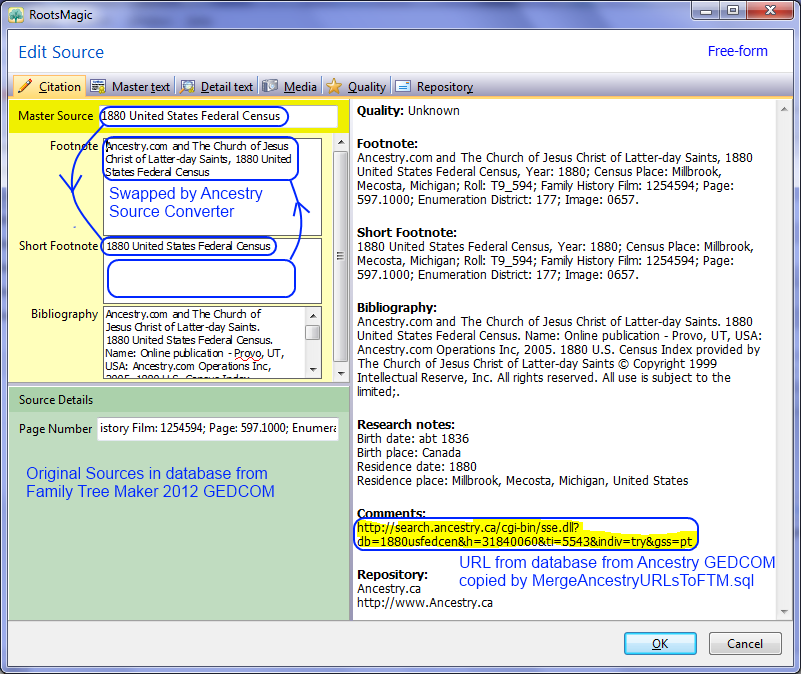Click the Repository tab icon

(x=403, y=86)
